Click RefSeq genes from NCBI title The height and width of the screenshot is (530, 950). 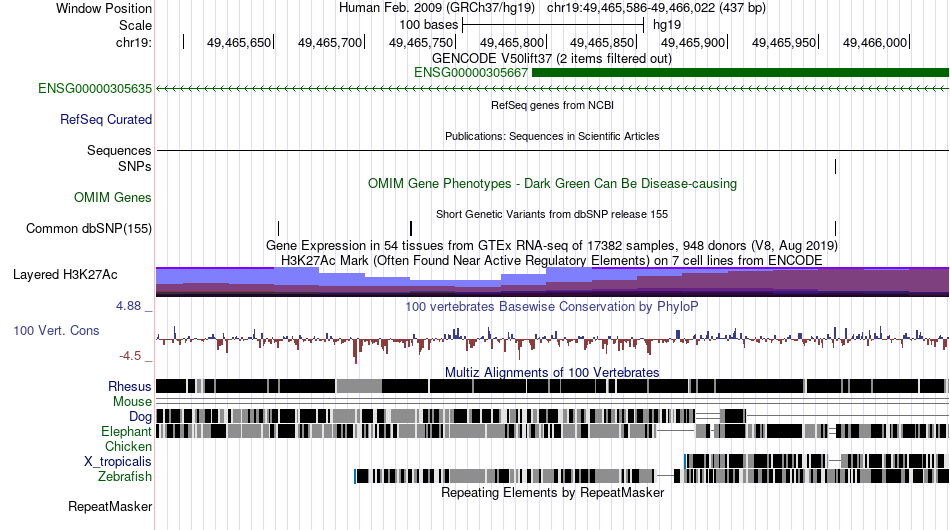[x=553, y=105]
